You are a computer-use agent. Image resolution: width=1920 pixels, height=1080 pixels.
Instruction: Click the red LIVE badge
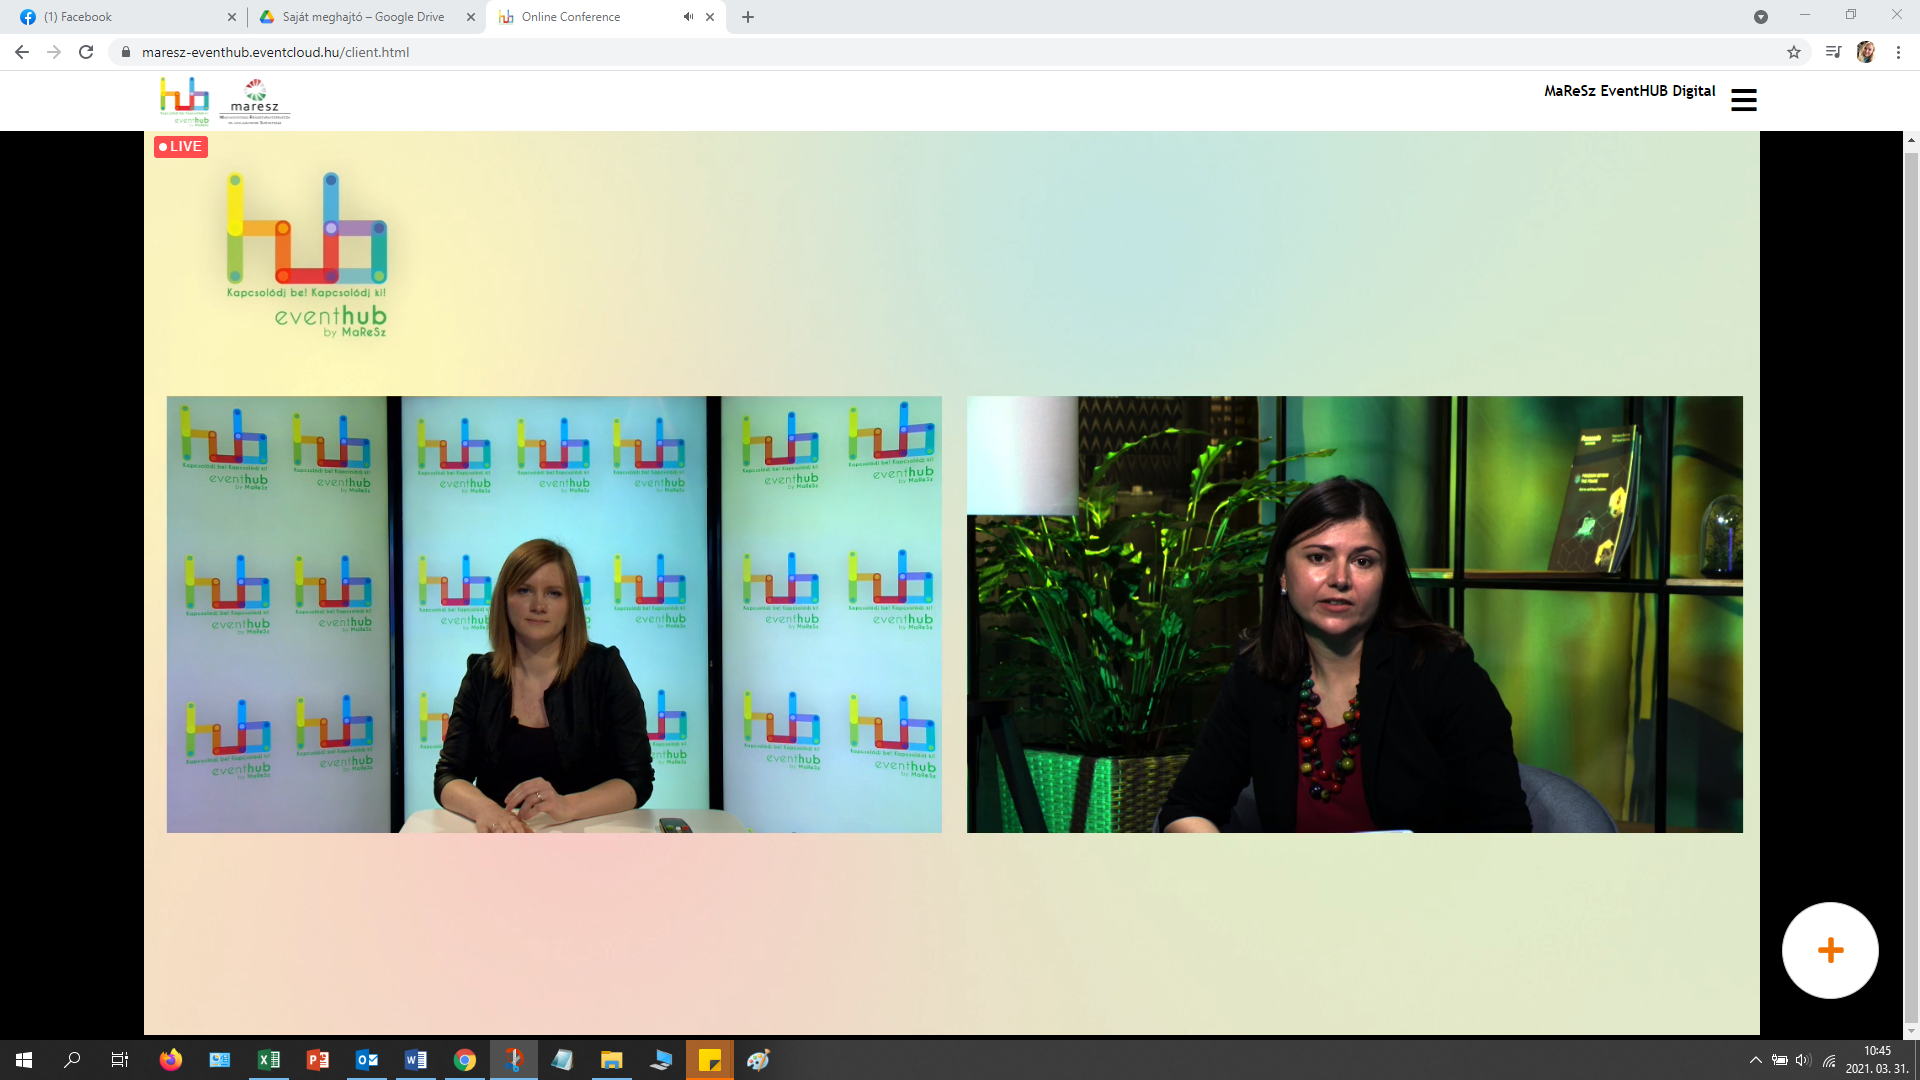pyautogui.click(x=181, y=146)
